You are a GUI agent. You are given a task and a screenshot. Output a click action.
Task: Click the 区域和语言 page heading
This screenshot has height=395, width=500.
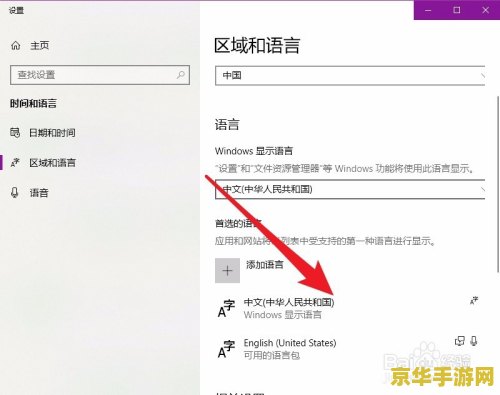click(257, 46)
